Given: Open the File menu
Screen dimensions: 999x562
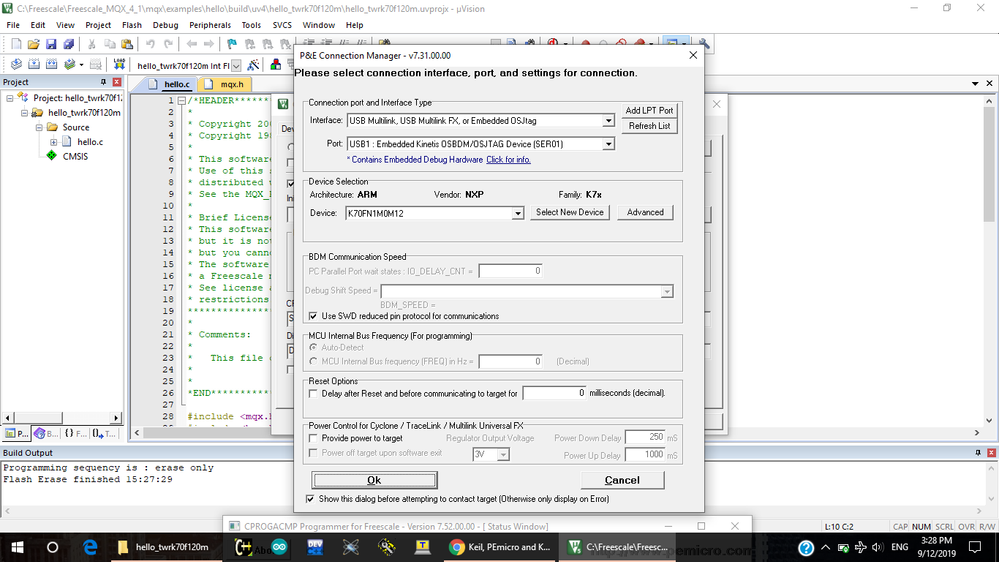Looking at the screenshot, I should pos(13,25).
